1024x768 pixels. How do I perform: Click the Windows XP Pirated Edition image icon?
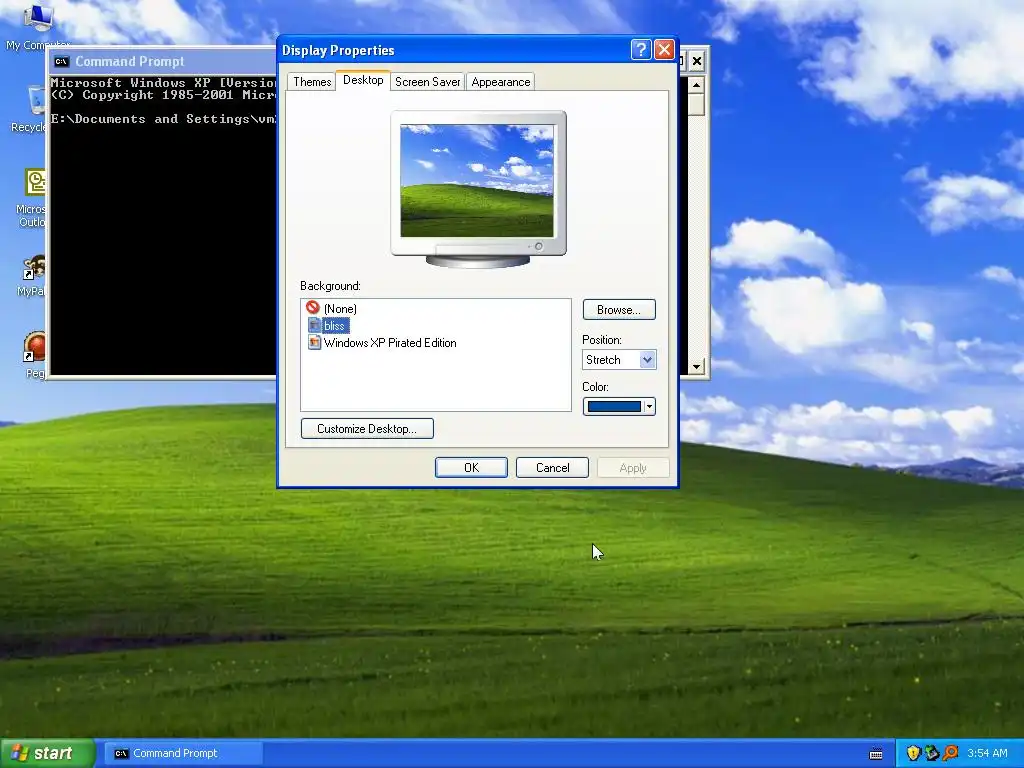click(315, 342)
